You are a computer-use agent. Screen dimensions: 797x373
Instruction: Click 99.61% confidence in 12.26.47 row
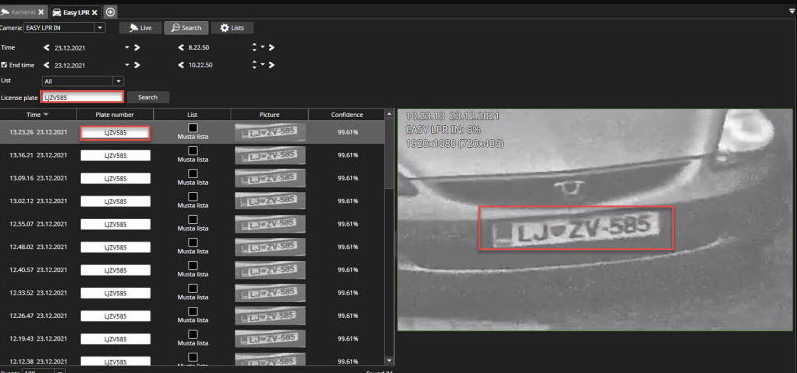click(x=348, y=316)
